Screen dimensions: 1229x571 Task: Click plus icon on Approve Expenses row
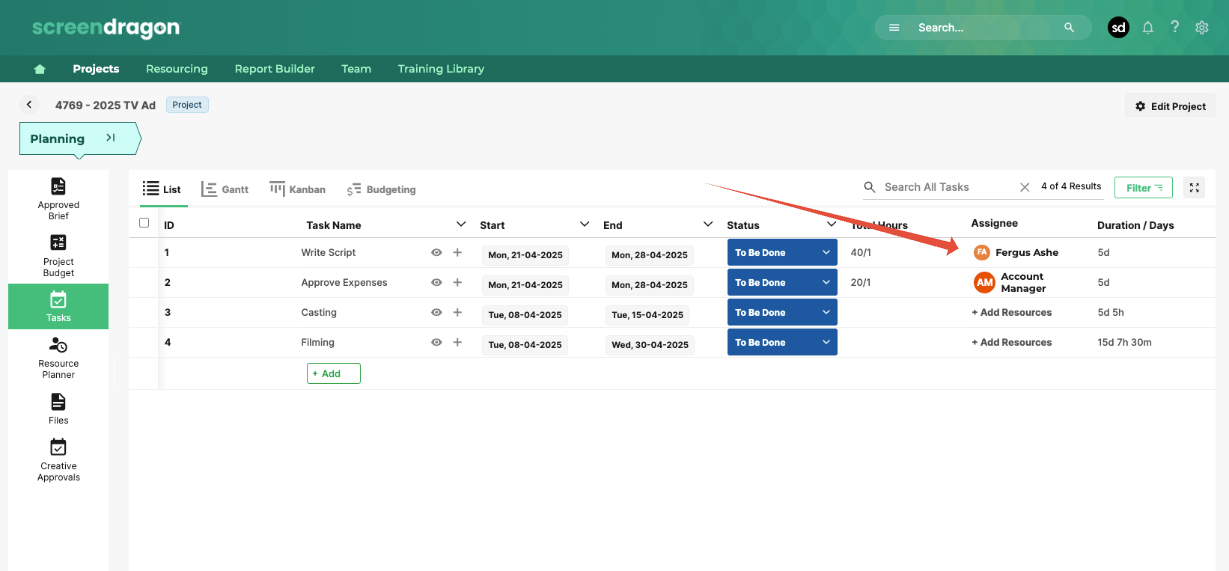(x=457, y=283)
